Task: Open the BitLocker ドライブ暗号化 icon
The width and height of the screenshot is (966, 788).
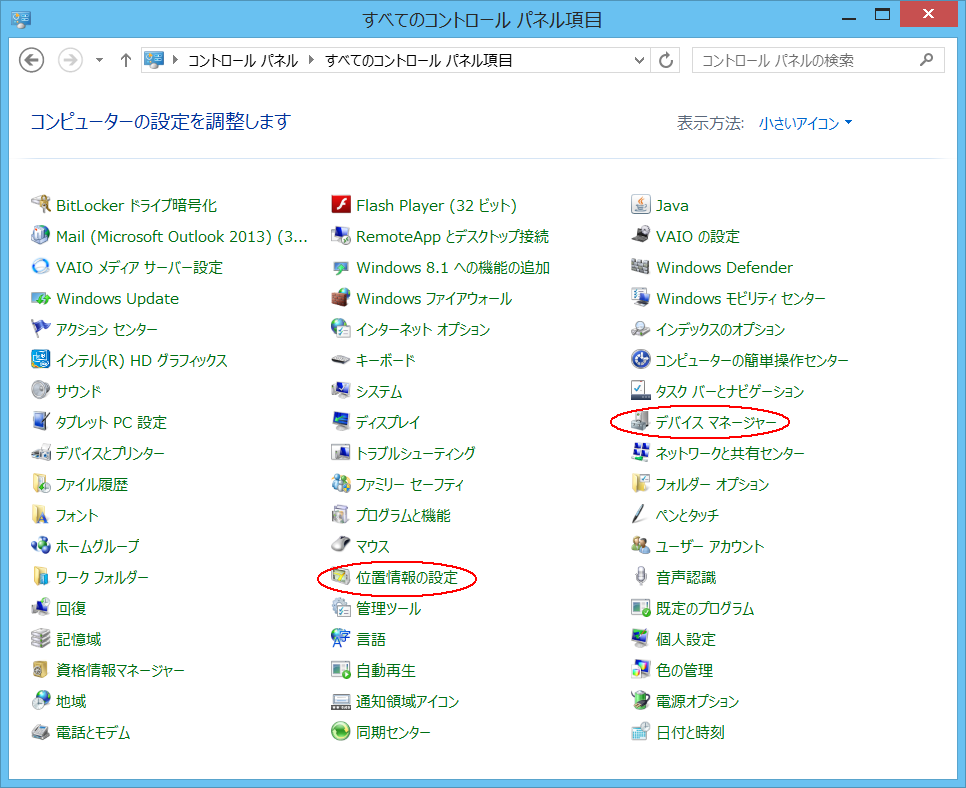Action: (x=41, y=205)
